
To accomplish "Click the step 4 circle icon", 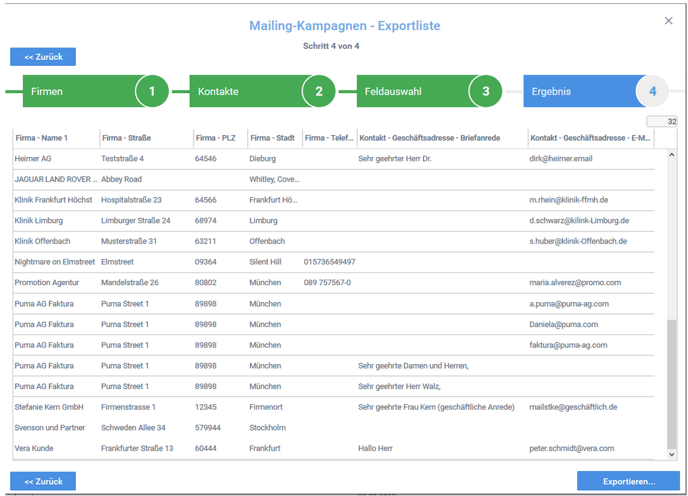I will click(x=653, y=91).
